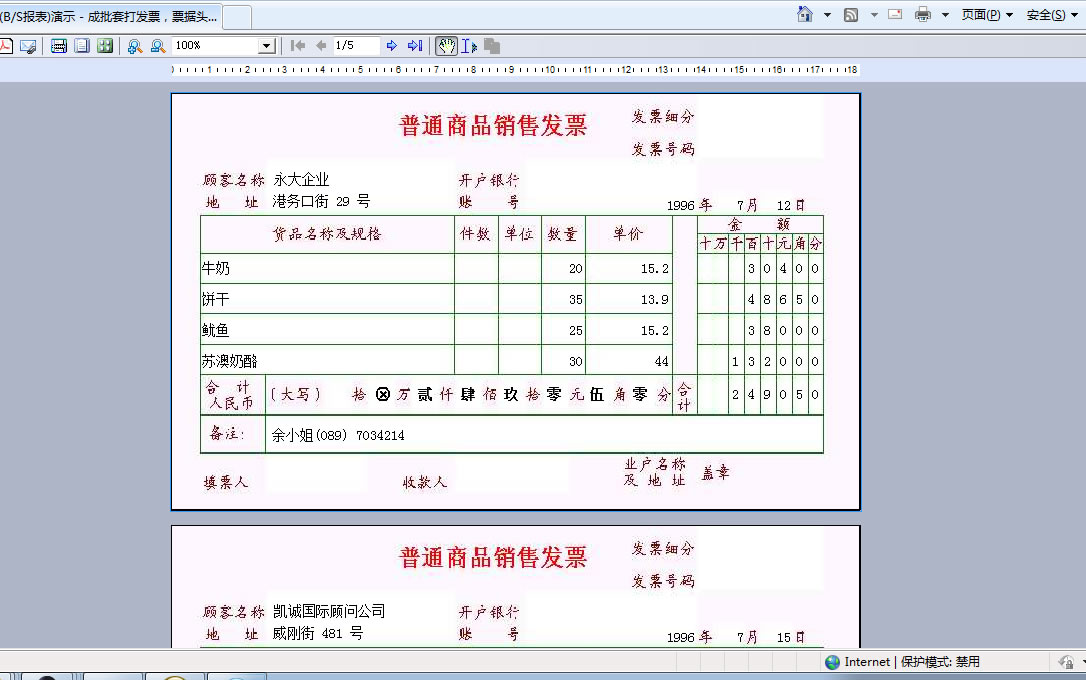Toggle the text select cursor tool

coord(469,46)
